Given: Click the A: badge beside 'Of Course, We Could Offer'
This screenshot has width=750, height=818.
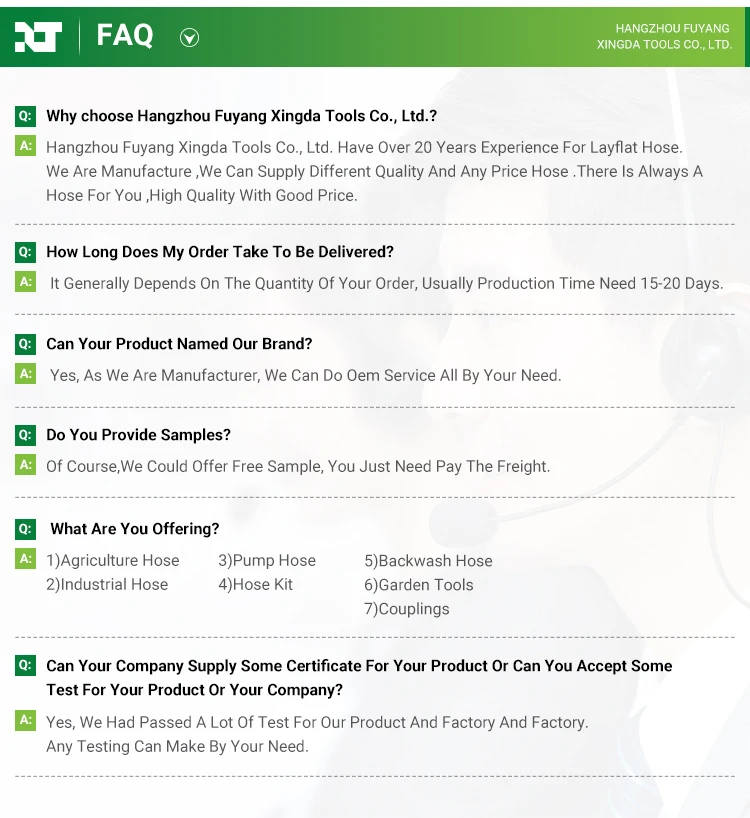Looking at the screenshot, I should [x=25, y=465].
